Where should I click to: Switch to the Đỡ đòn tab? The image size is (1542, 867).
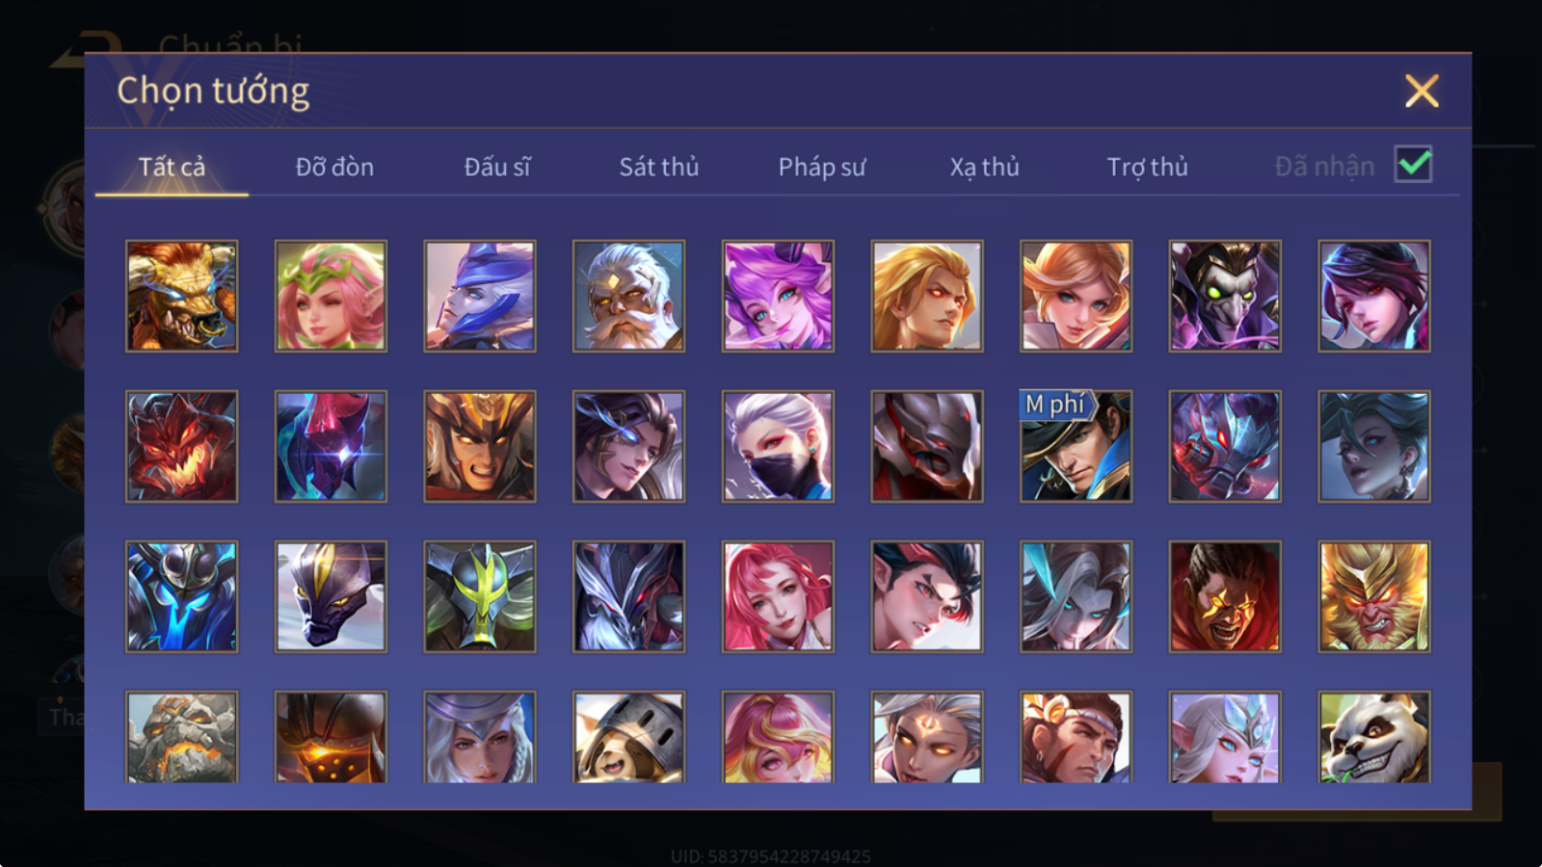point(335,166)
